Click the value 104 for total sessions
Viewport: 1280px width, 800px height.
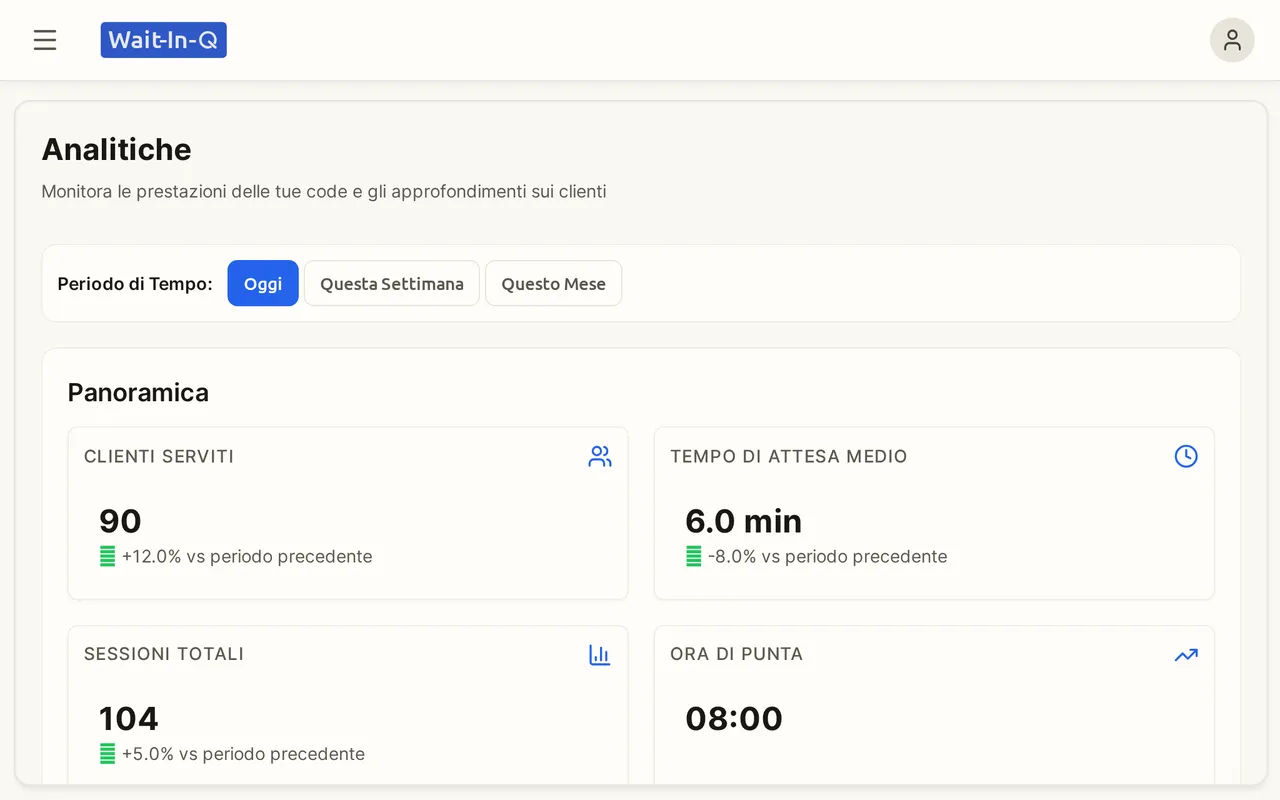(129, 719)
